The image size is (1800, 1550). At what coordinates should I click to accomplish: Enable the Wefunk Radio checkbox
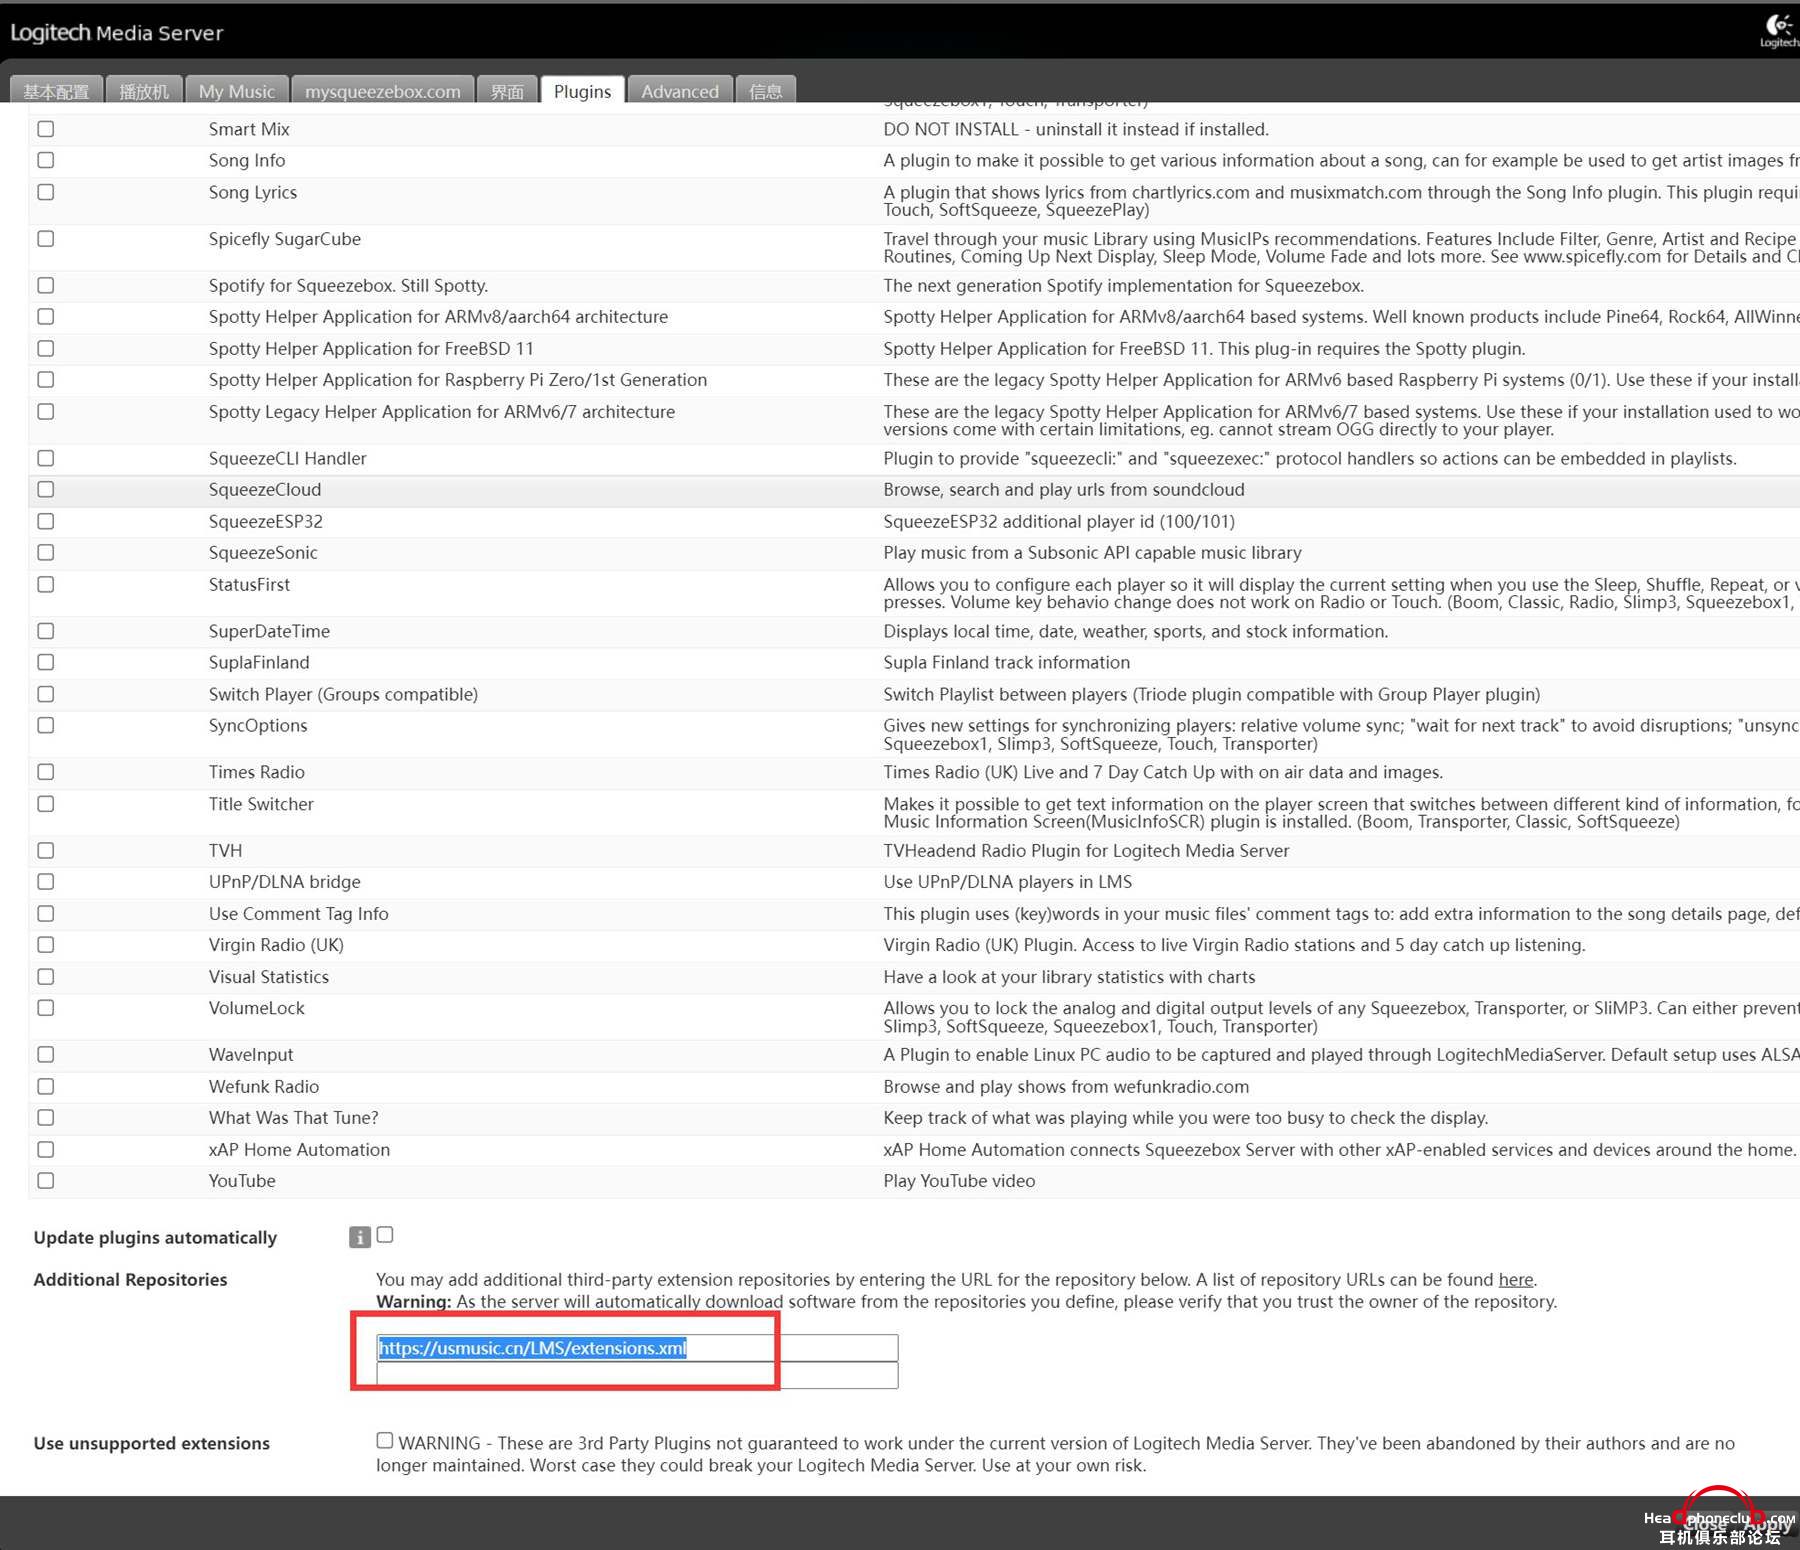pyautogui.click(x=46, y=1087)
